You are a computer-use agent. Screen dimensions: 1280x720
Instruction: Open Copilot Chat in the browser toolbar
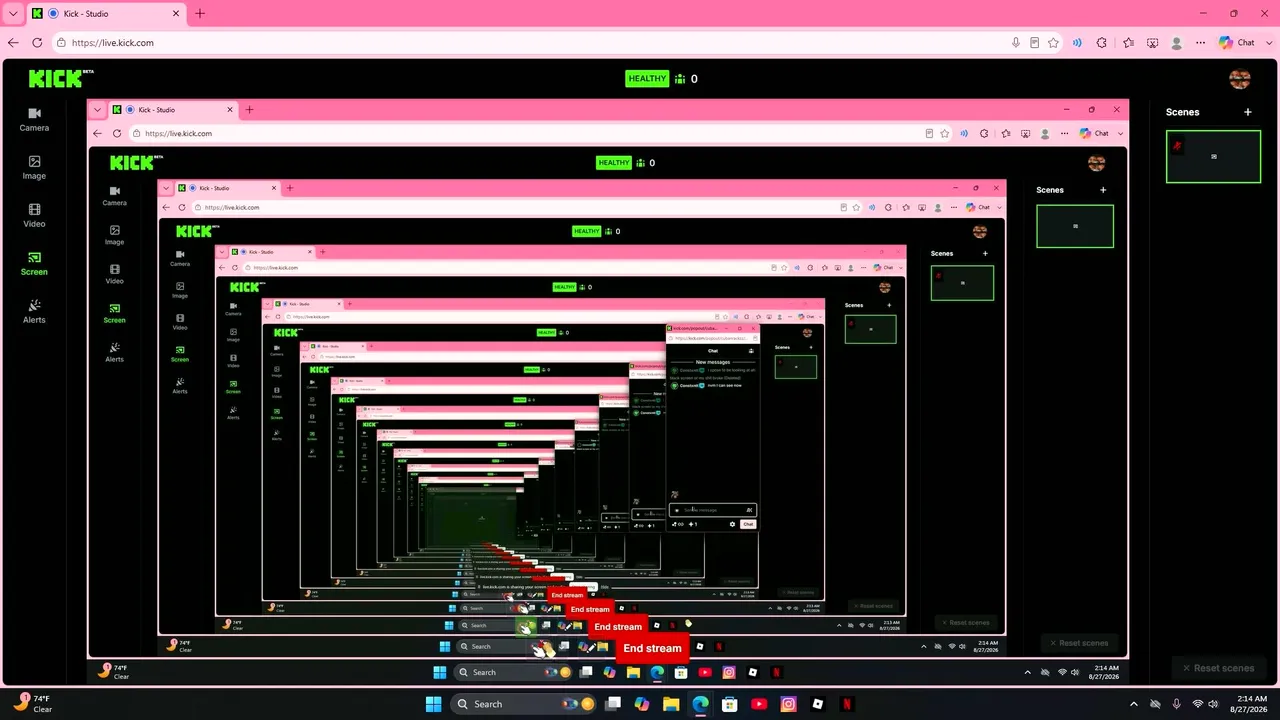1237,43
